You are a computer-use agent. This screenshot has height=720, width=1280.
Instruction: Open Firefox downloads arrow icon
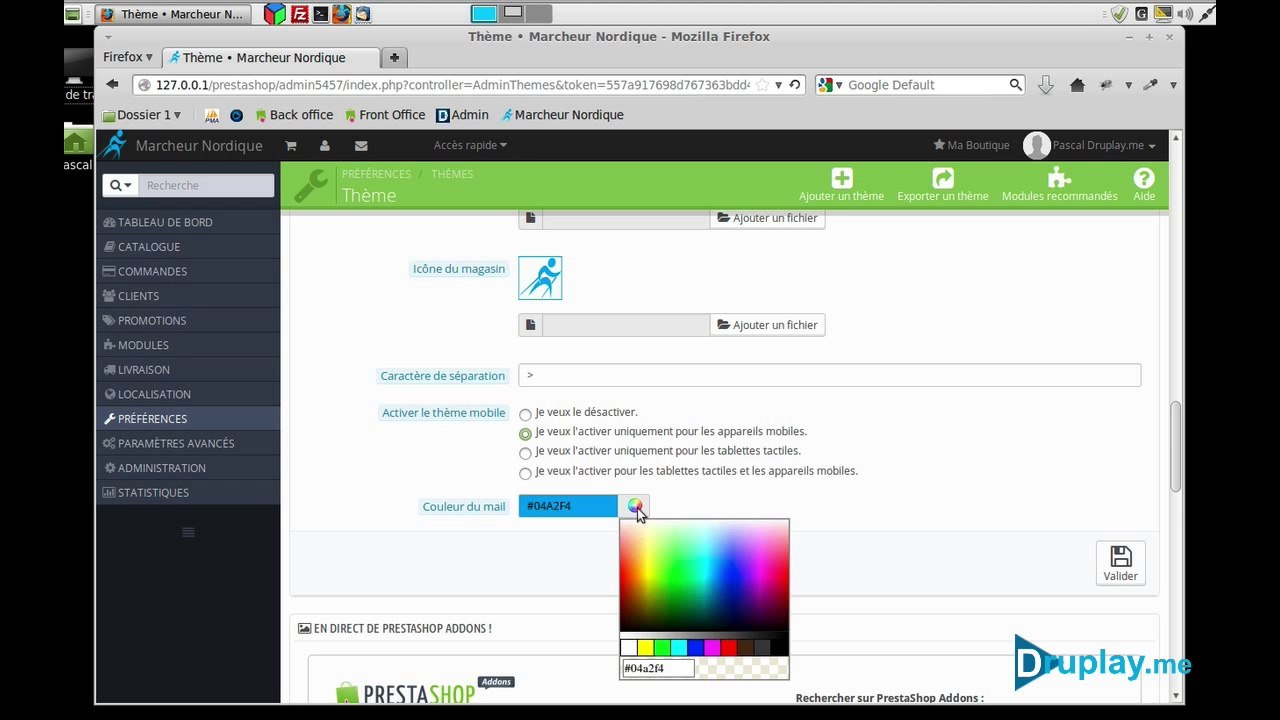coord(1046,85)
